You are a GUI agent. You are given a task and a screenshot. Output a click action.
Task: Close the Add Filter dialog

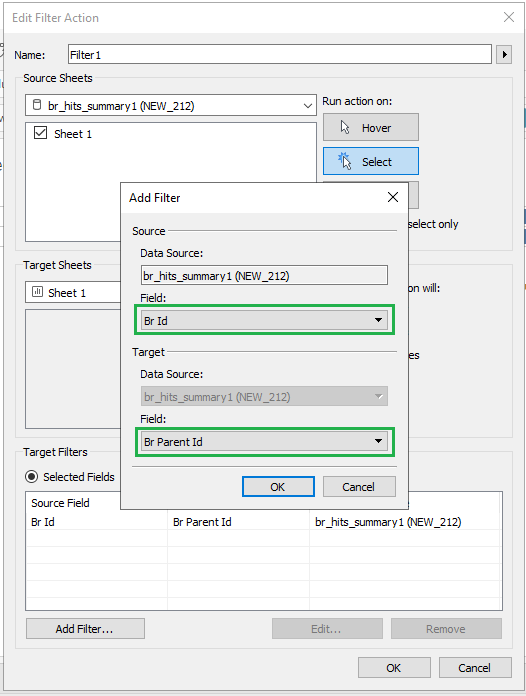[393, 197]
